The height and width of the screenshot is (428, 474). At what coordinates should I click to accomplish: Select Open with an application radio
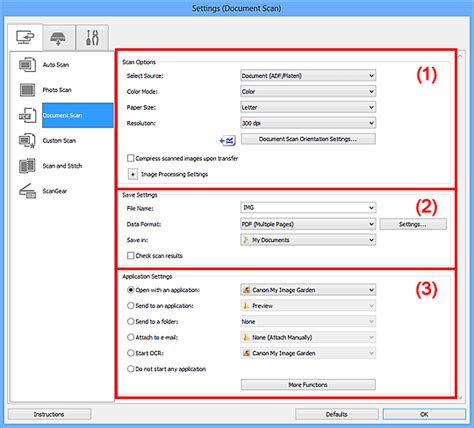[131, 290]
